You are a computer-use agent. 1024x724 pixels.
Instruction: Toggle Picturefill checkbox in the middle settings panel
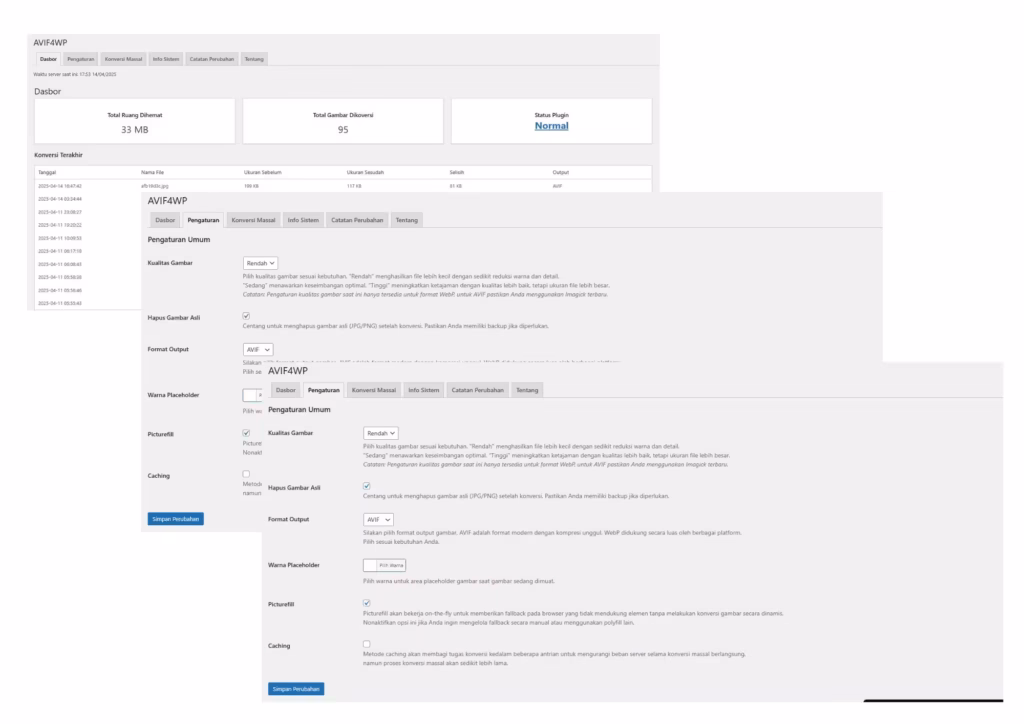[x=246, y=433]
